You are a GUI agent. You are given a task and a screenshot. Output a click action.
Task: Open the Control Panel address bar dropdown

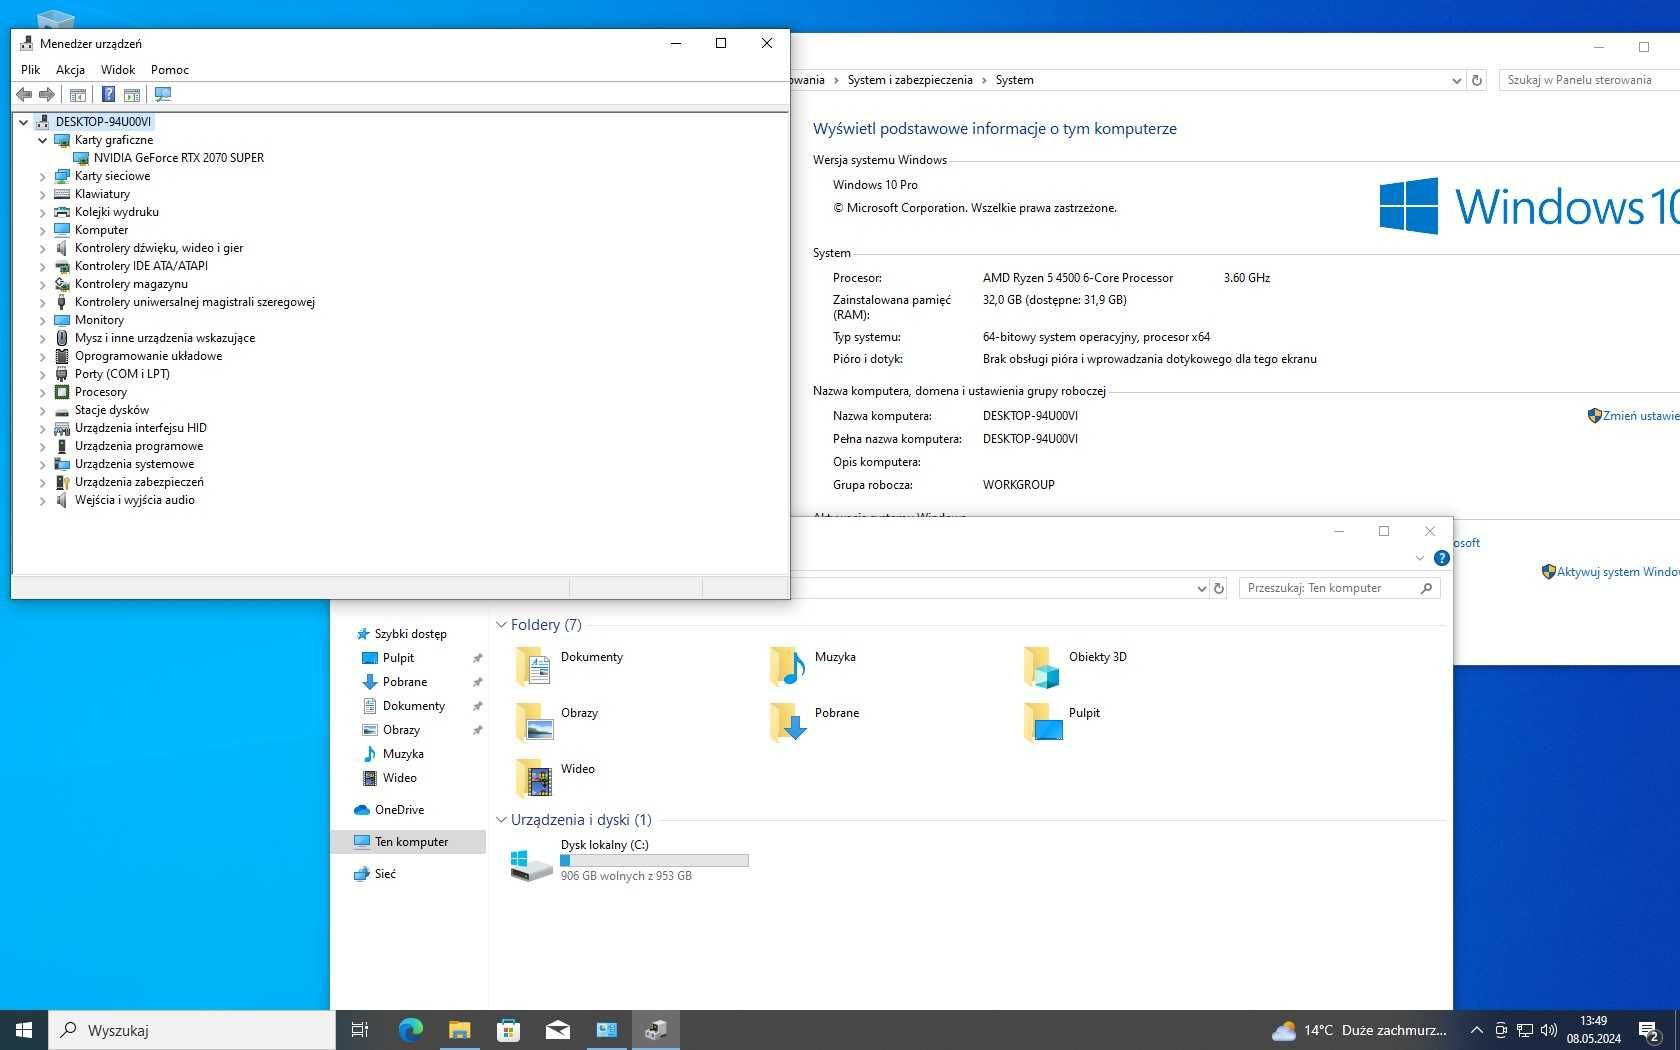(1456, 80)
